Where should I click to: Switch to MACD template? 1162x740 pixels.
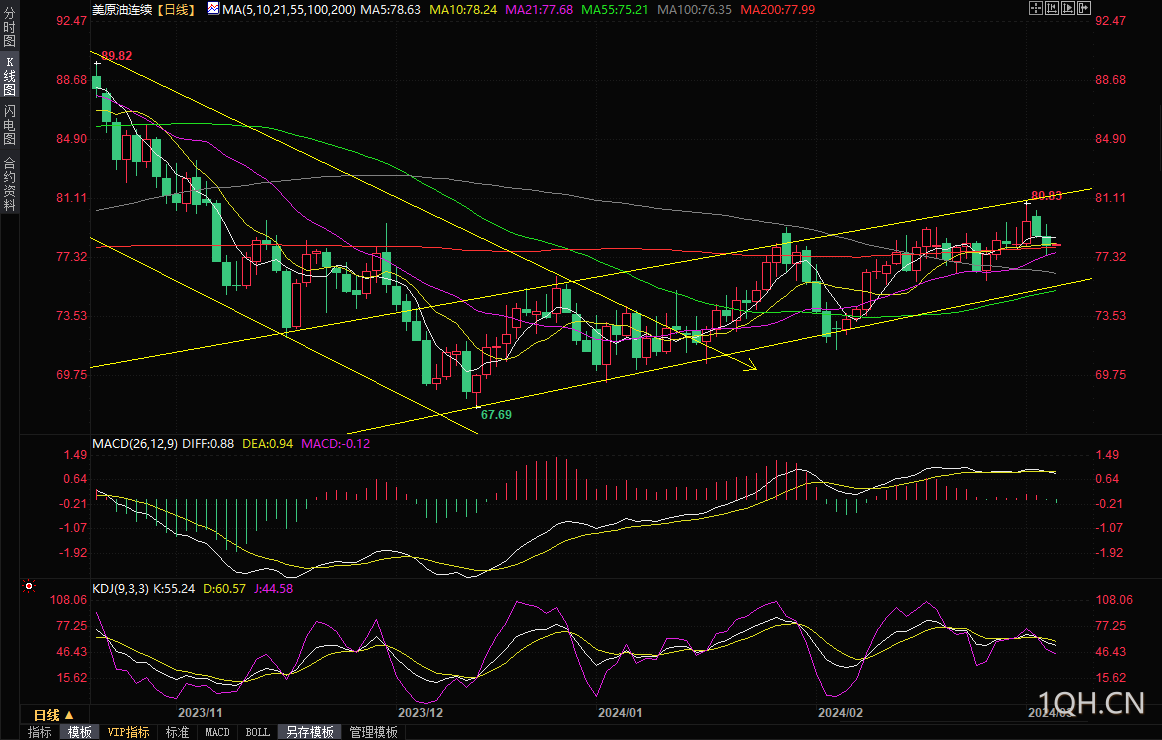click(217, 732)
